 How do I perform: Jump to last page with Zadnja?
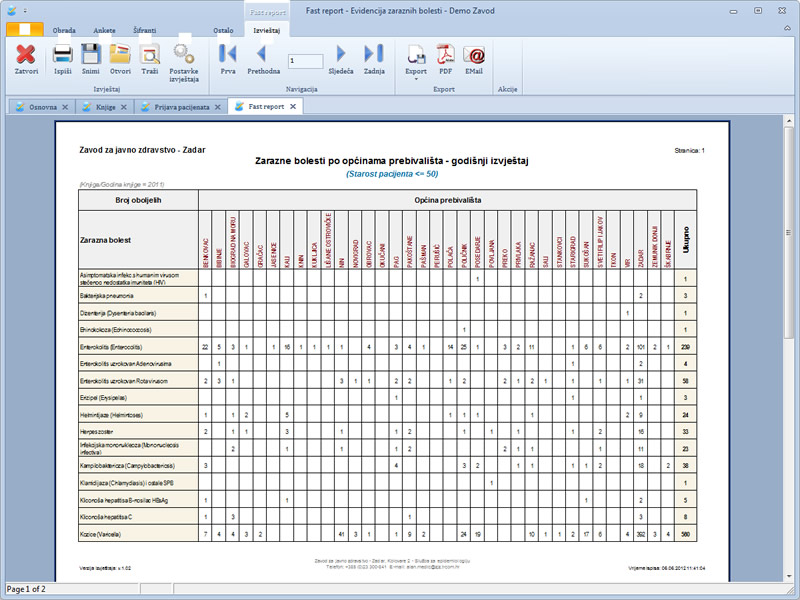[374, 59]
